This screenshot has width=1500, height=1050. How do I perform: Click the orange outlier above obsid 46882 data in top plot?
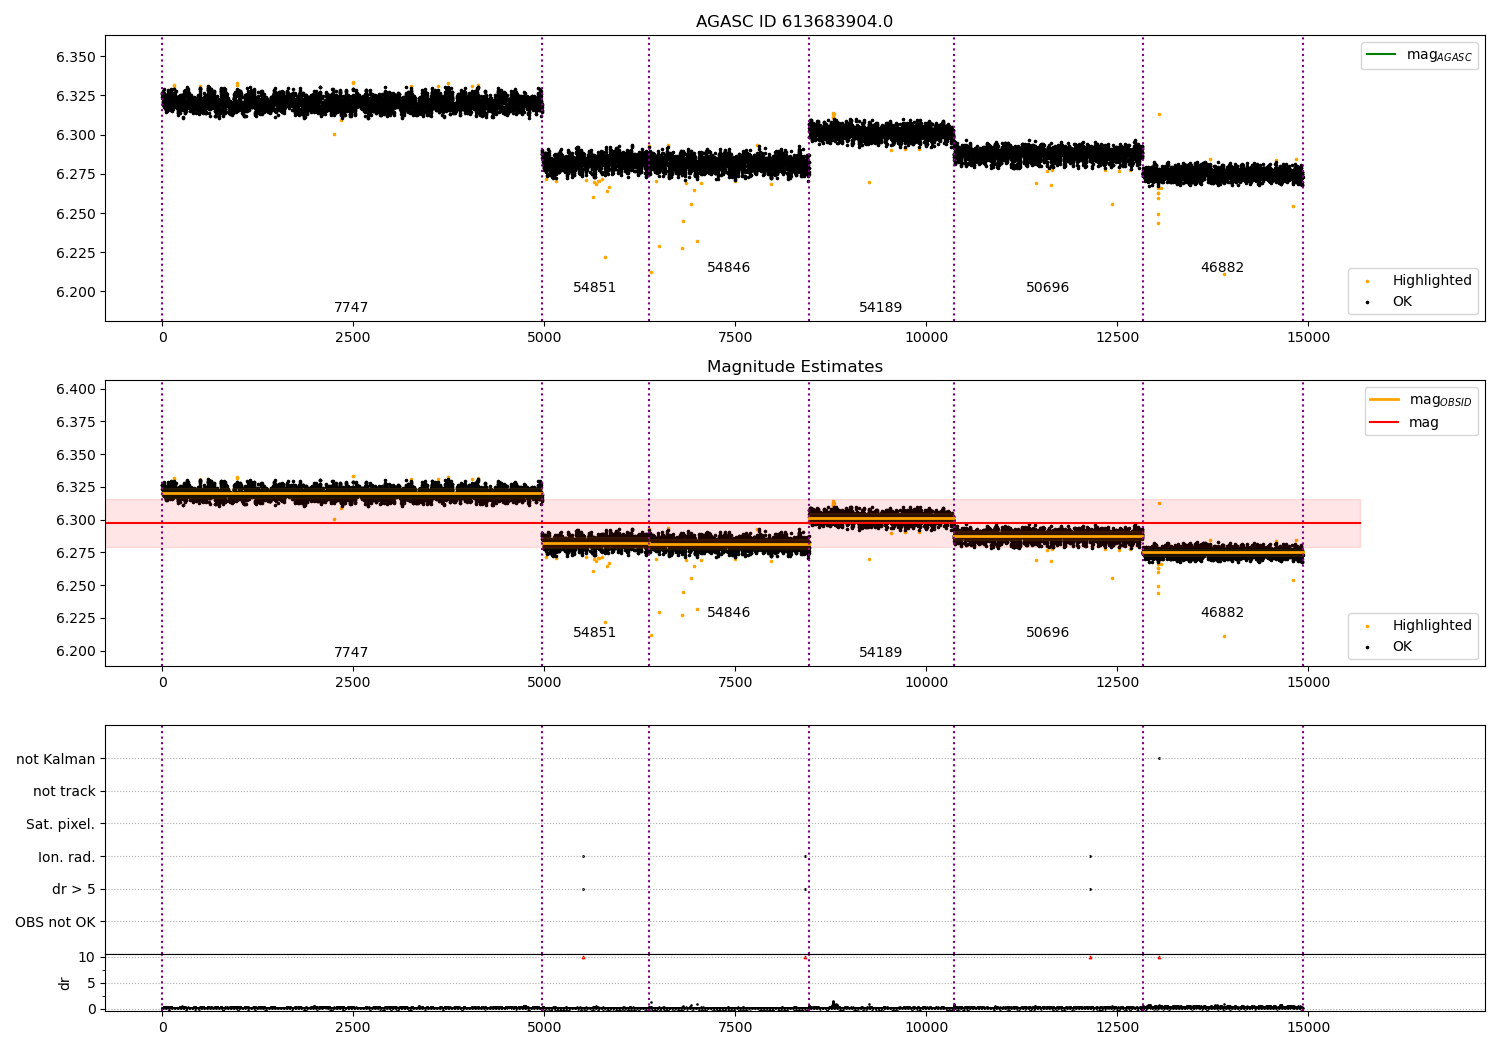click(1159, 114)
